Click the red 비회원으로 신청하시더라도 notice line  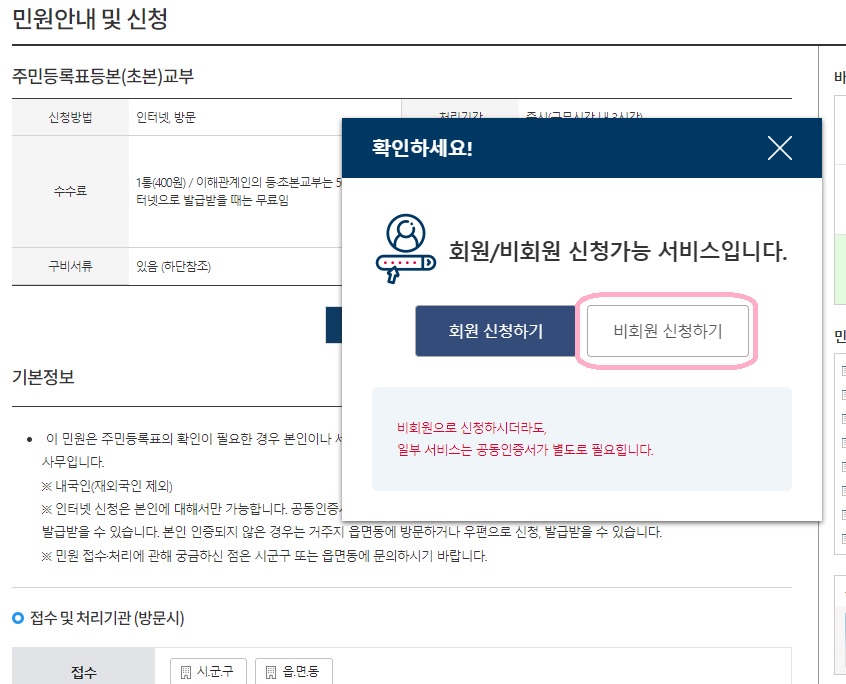472,428
